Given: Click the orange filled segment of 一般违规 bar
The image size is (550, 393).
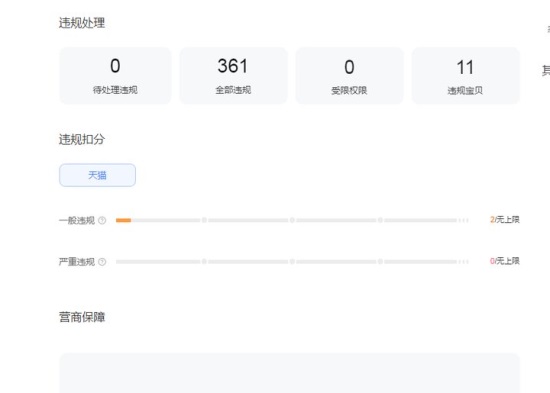Looking at the screenshot, I should [123, 220].
